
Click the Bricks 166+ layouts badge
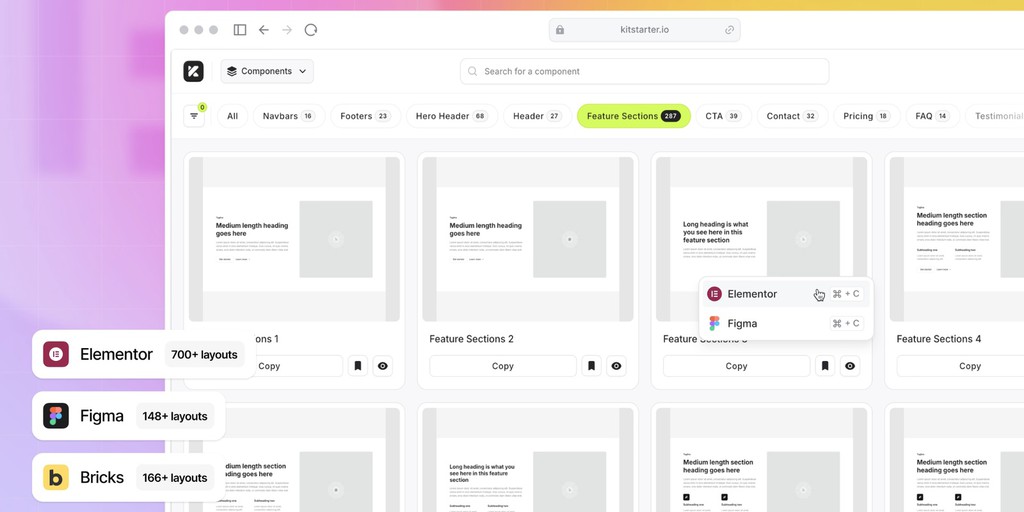129,477
